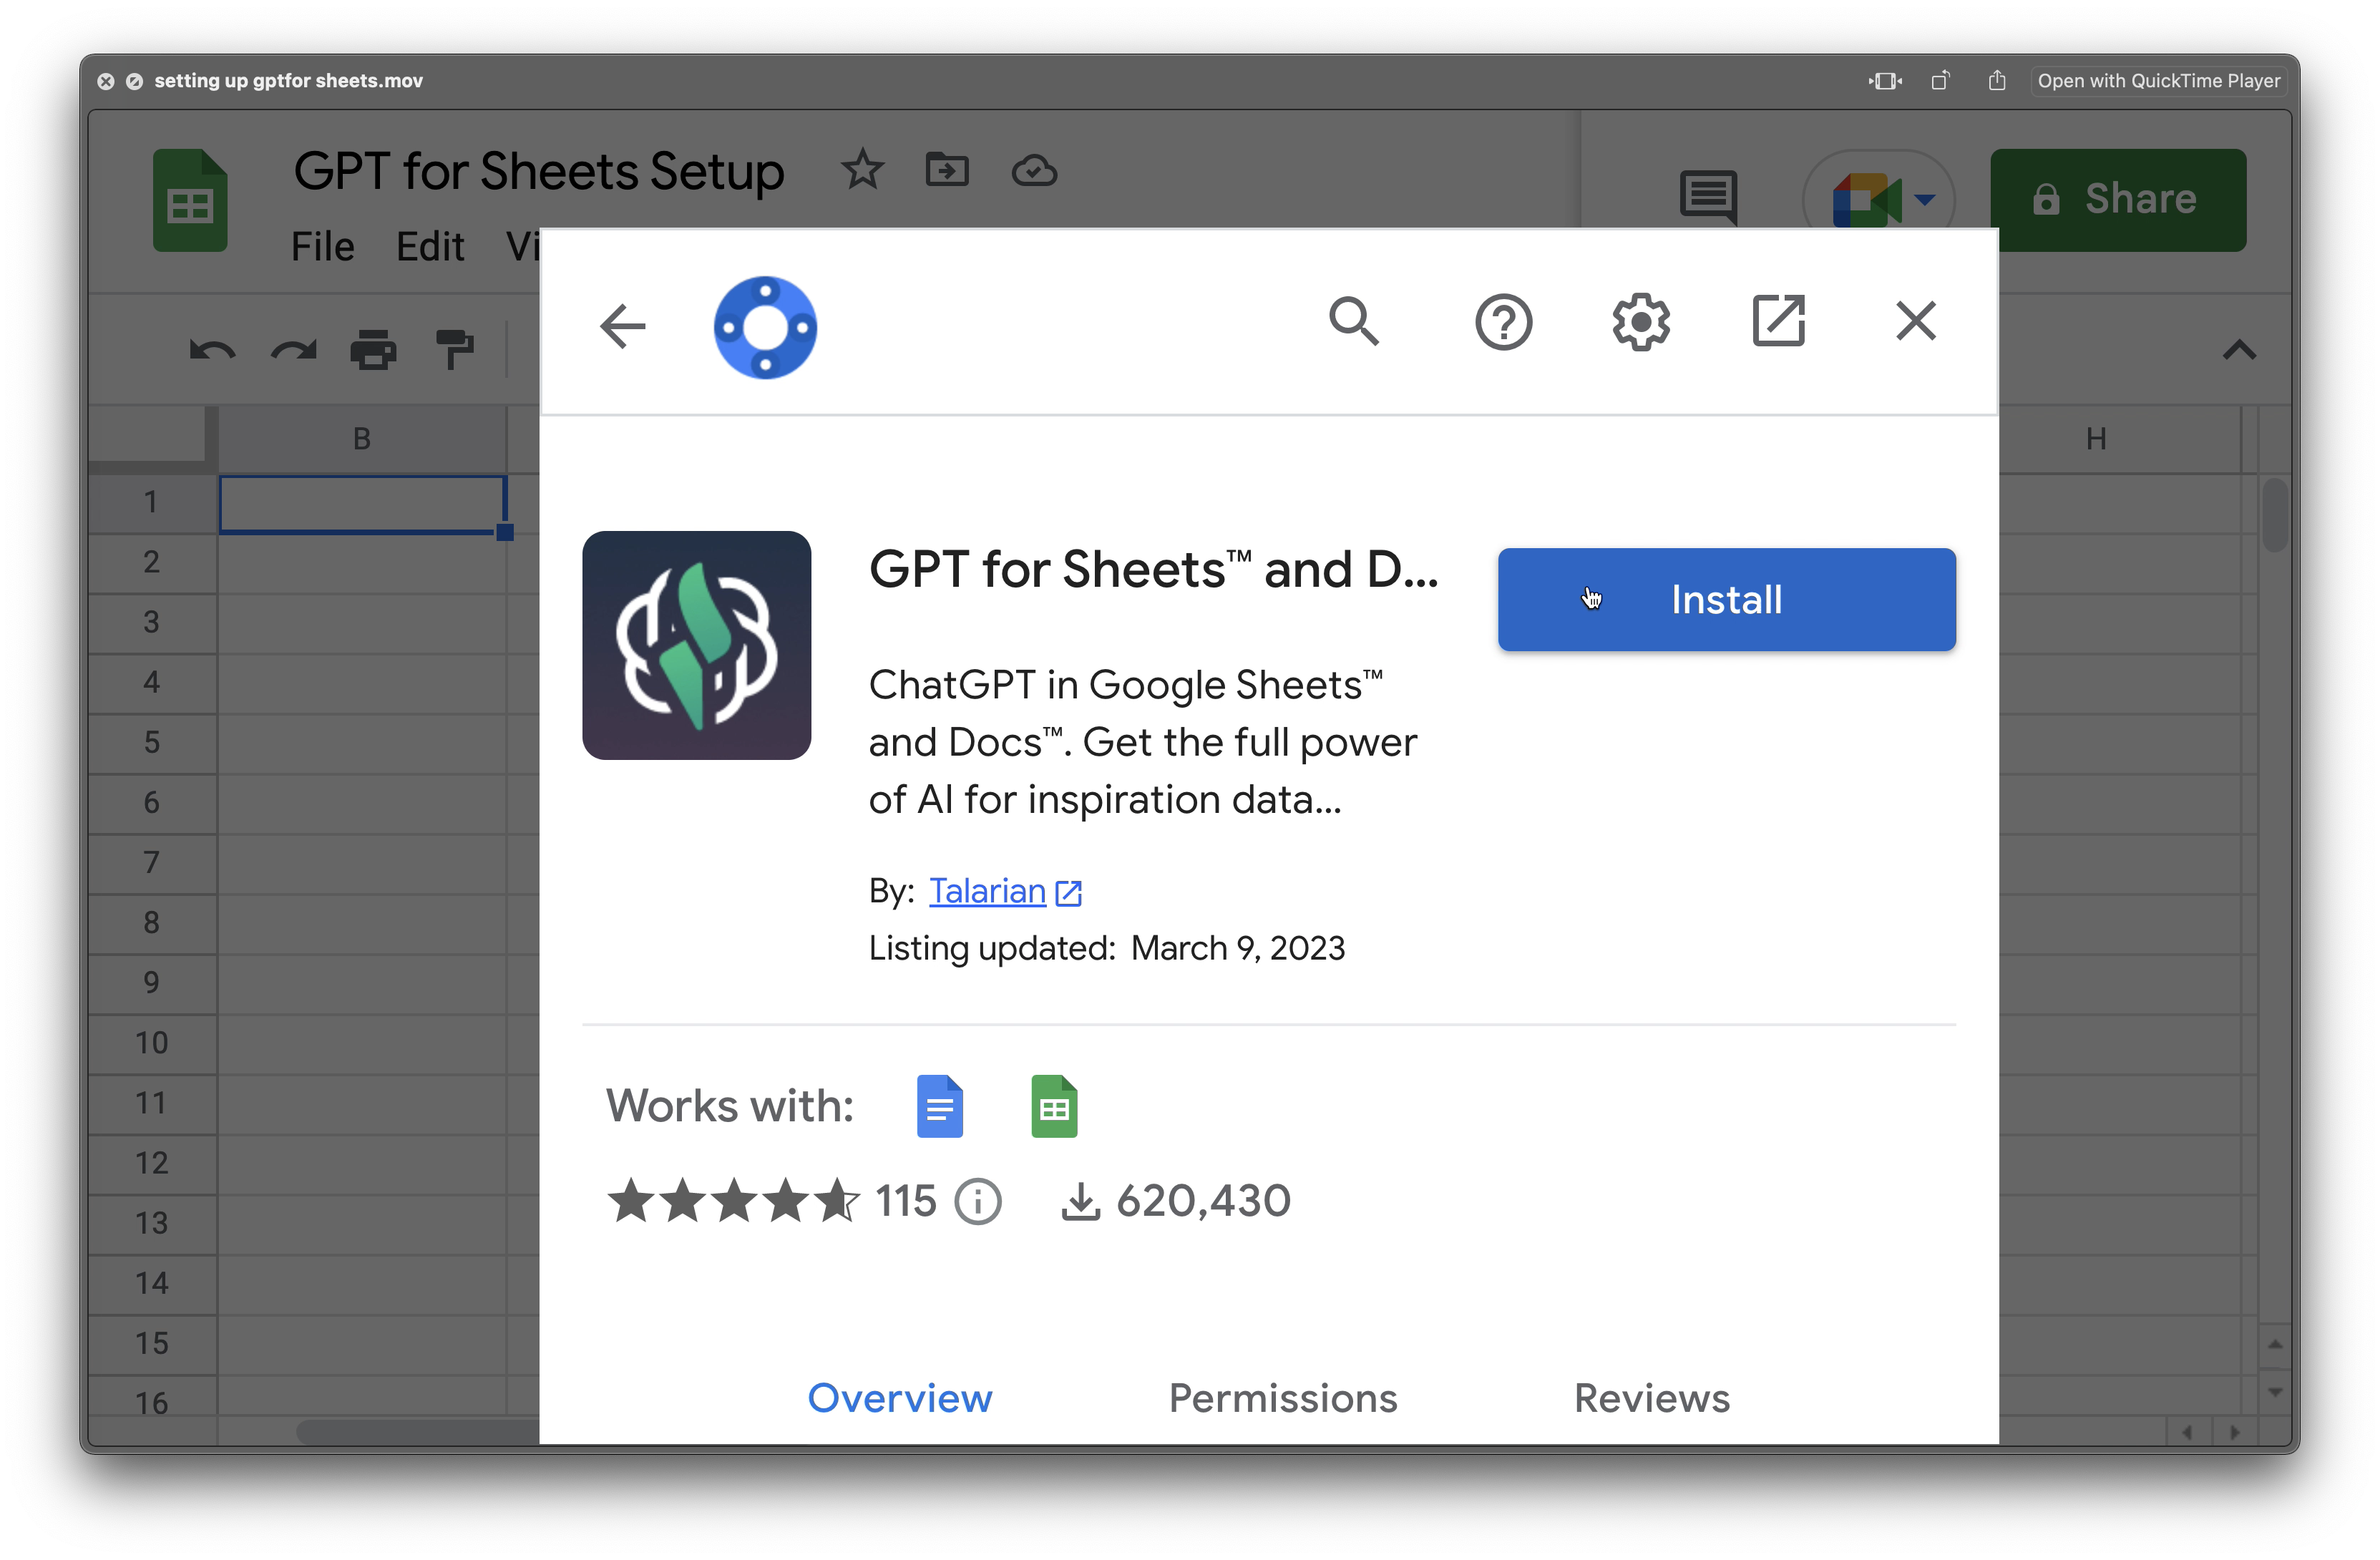The height and width of the screenshot is (1560, 2380).
Task: Click the marketplace search magnifier icon
Action: (1354, 322)
